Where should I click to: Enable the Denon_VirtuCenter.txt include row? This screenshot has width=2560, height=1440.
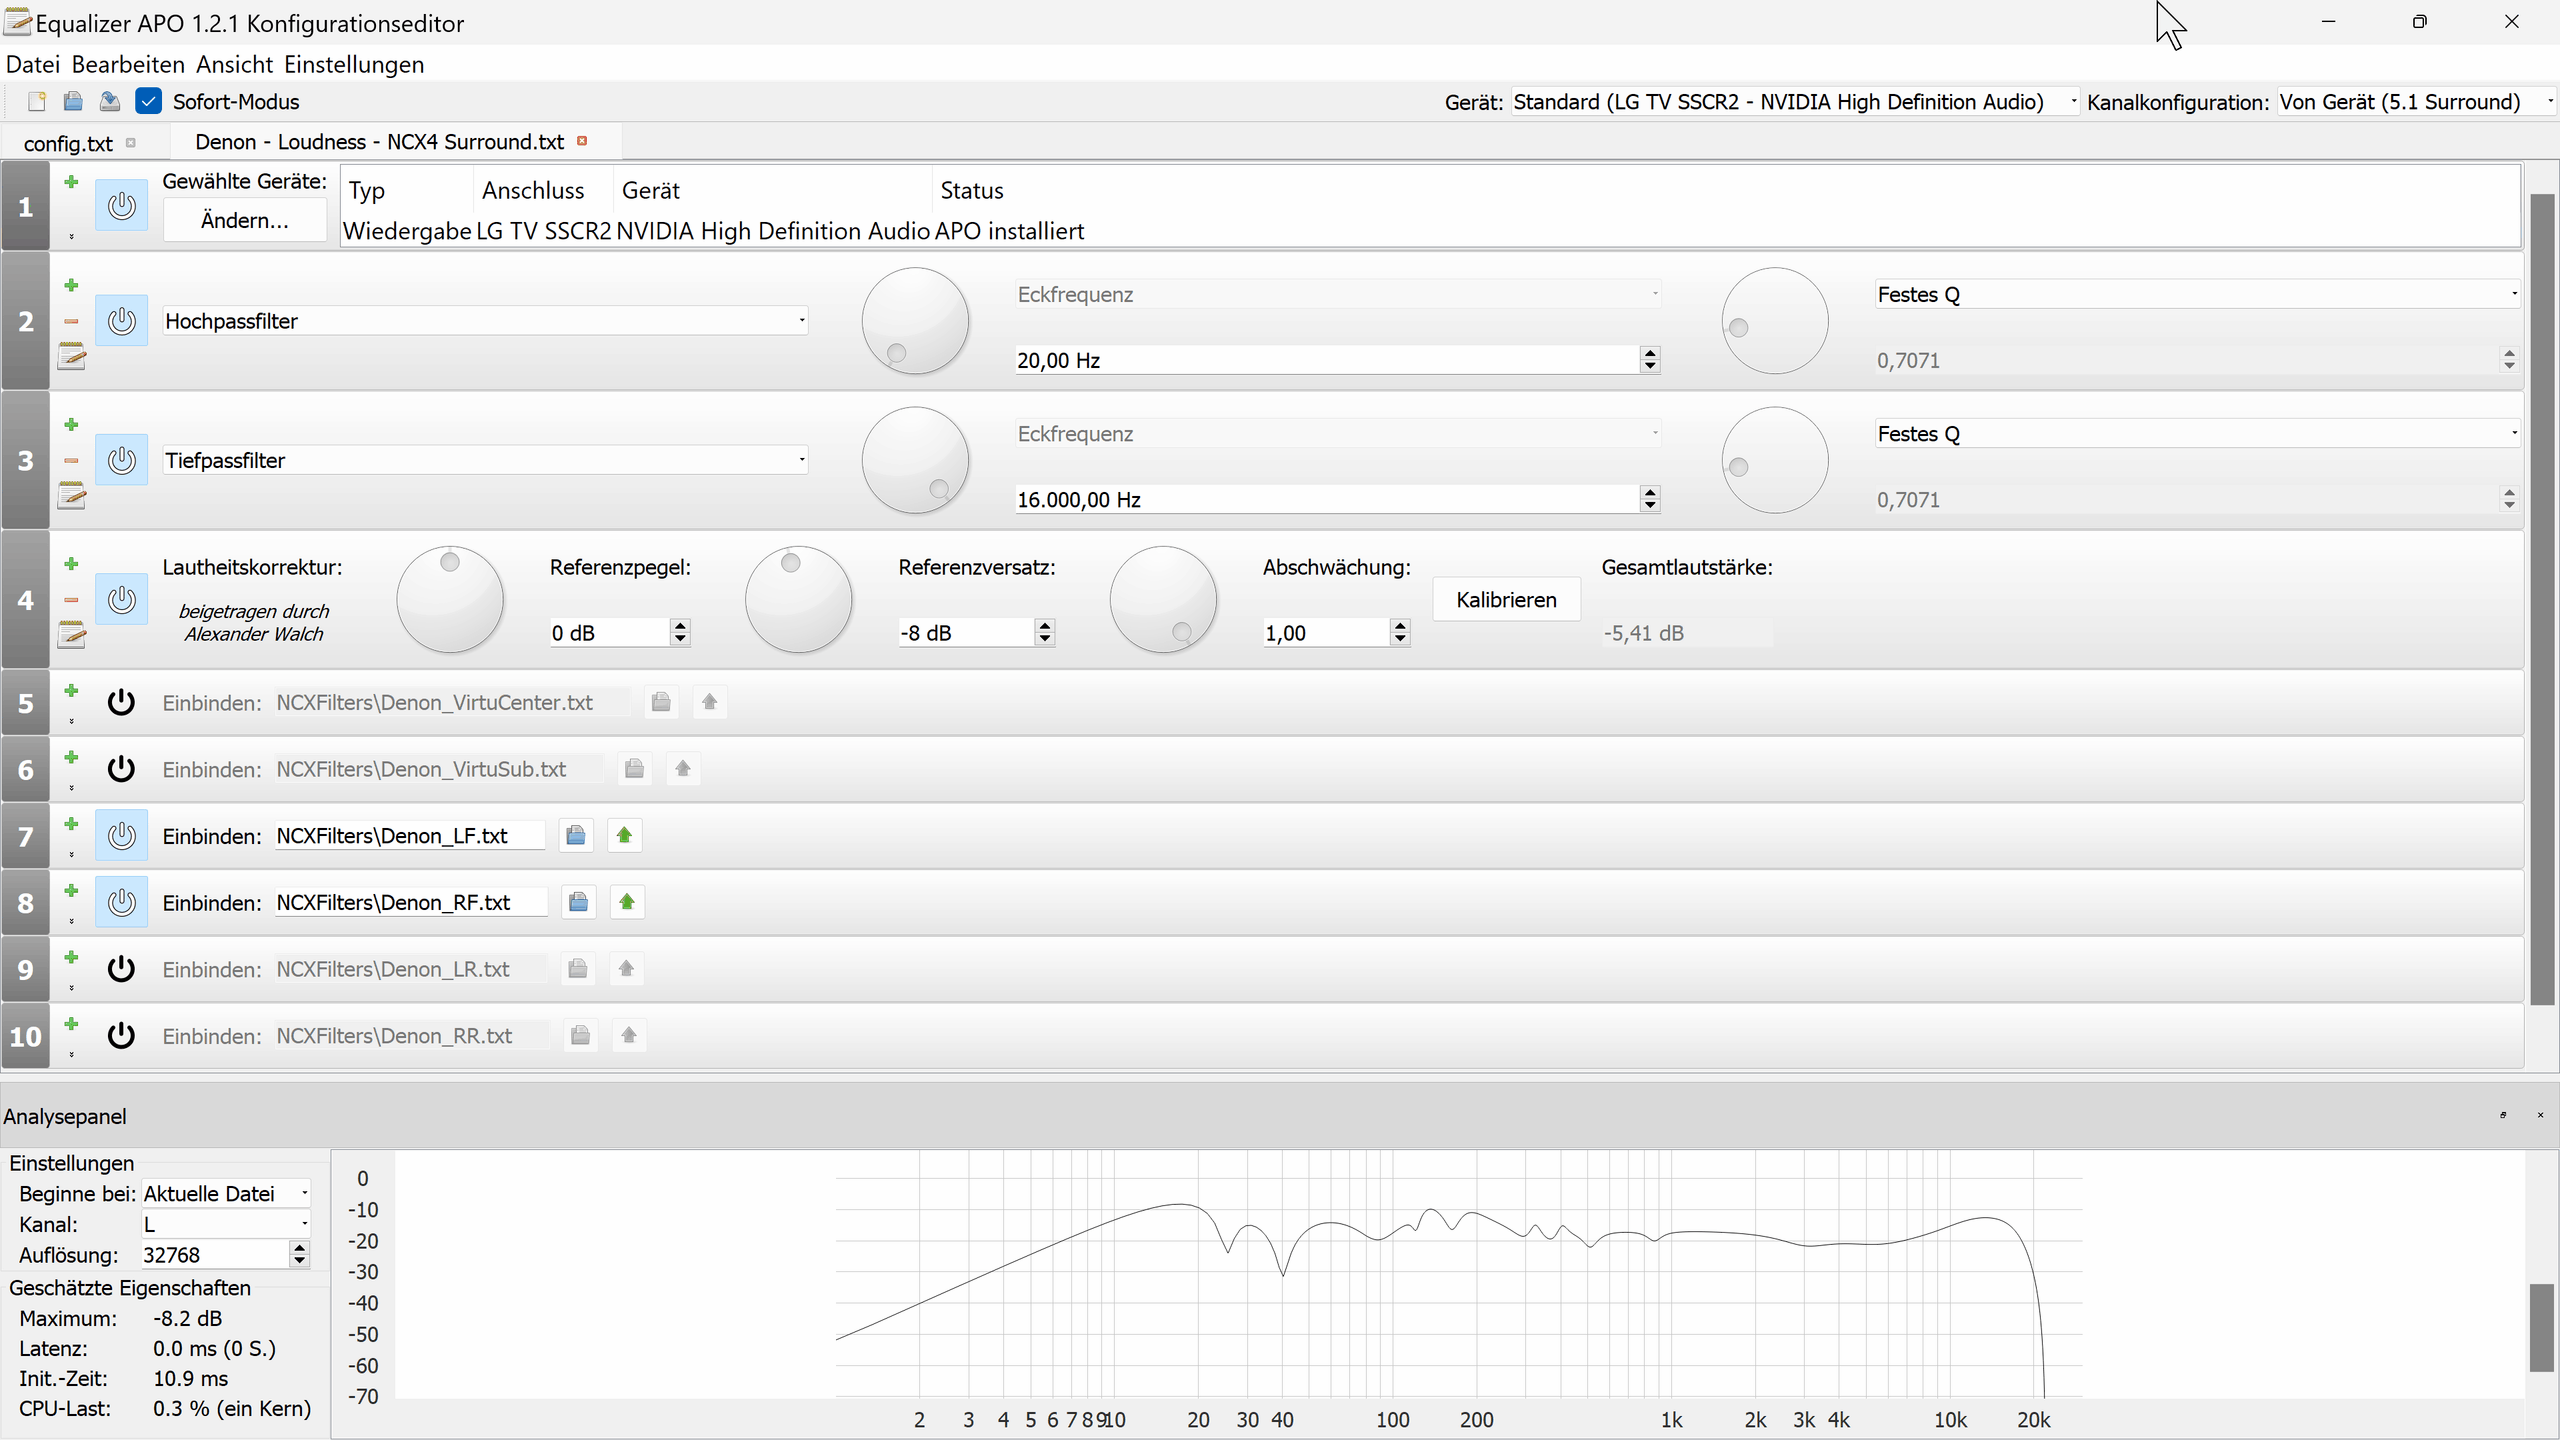[x=121, y=702]
